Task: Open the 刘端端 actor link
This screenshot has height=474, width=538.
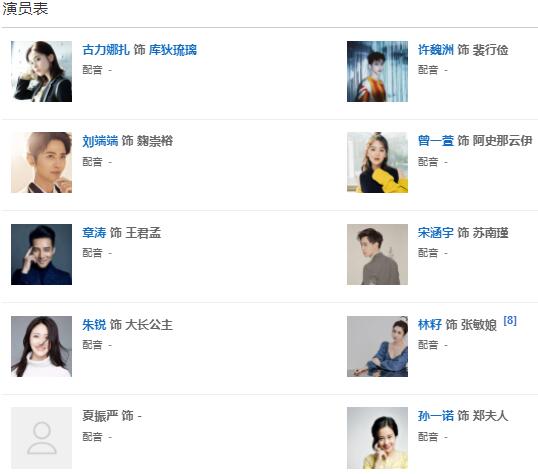Action: click(100, 141)
